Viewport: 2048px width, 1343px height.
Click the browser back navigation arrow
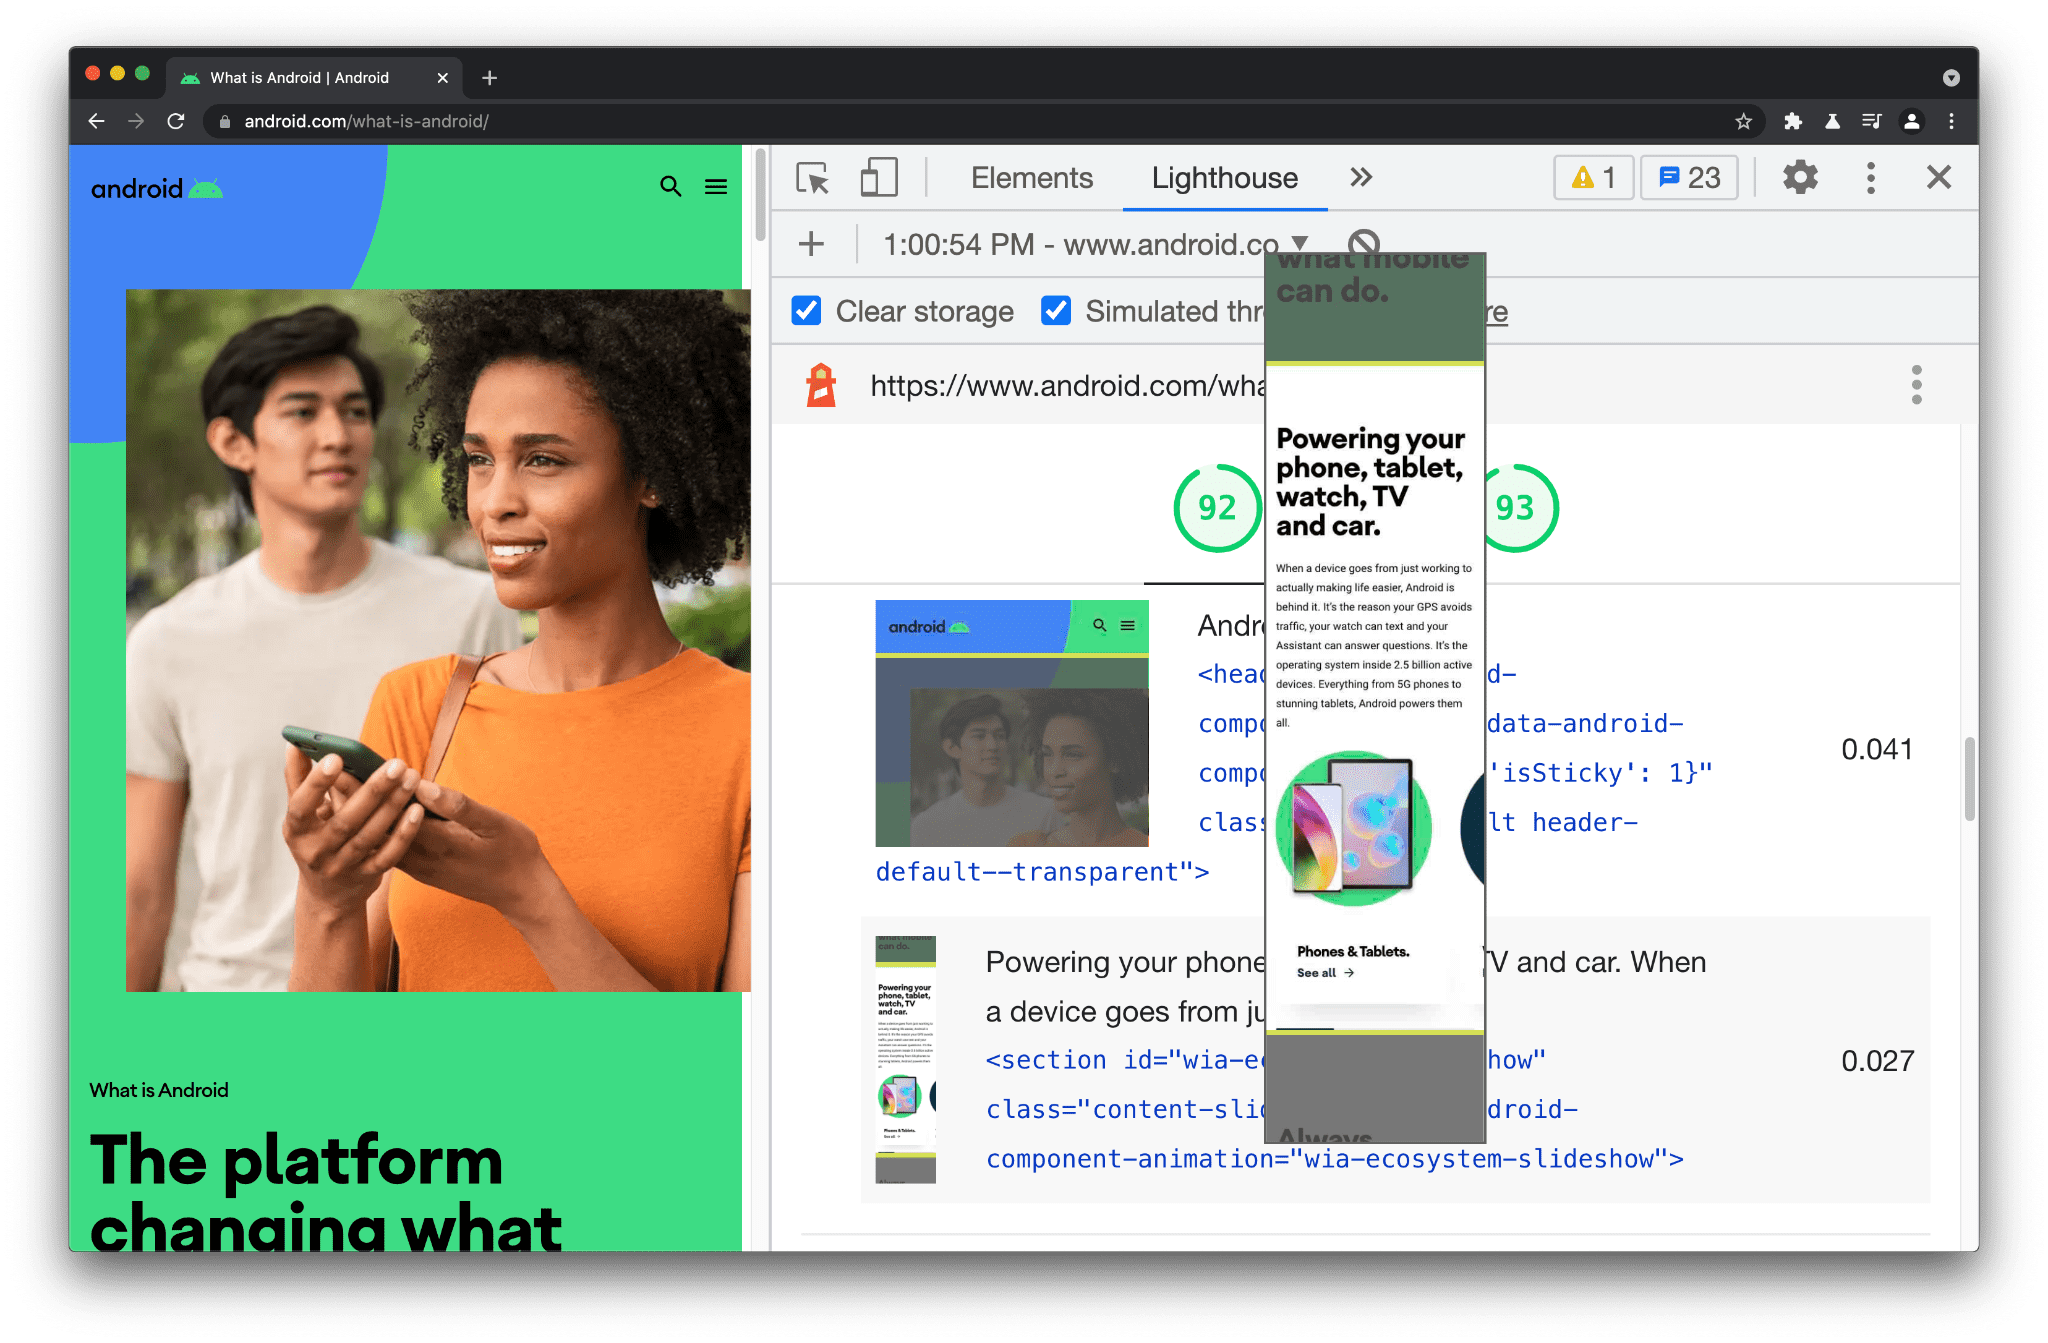point(96,121)
